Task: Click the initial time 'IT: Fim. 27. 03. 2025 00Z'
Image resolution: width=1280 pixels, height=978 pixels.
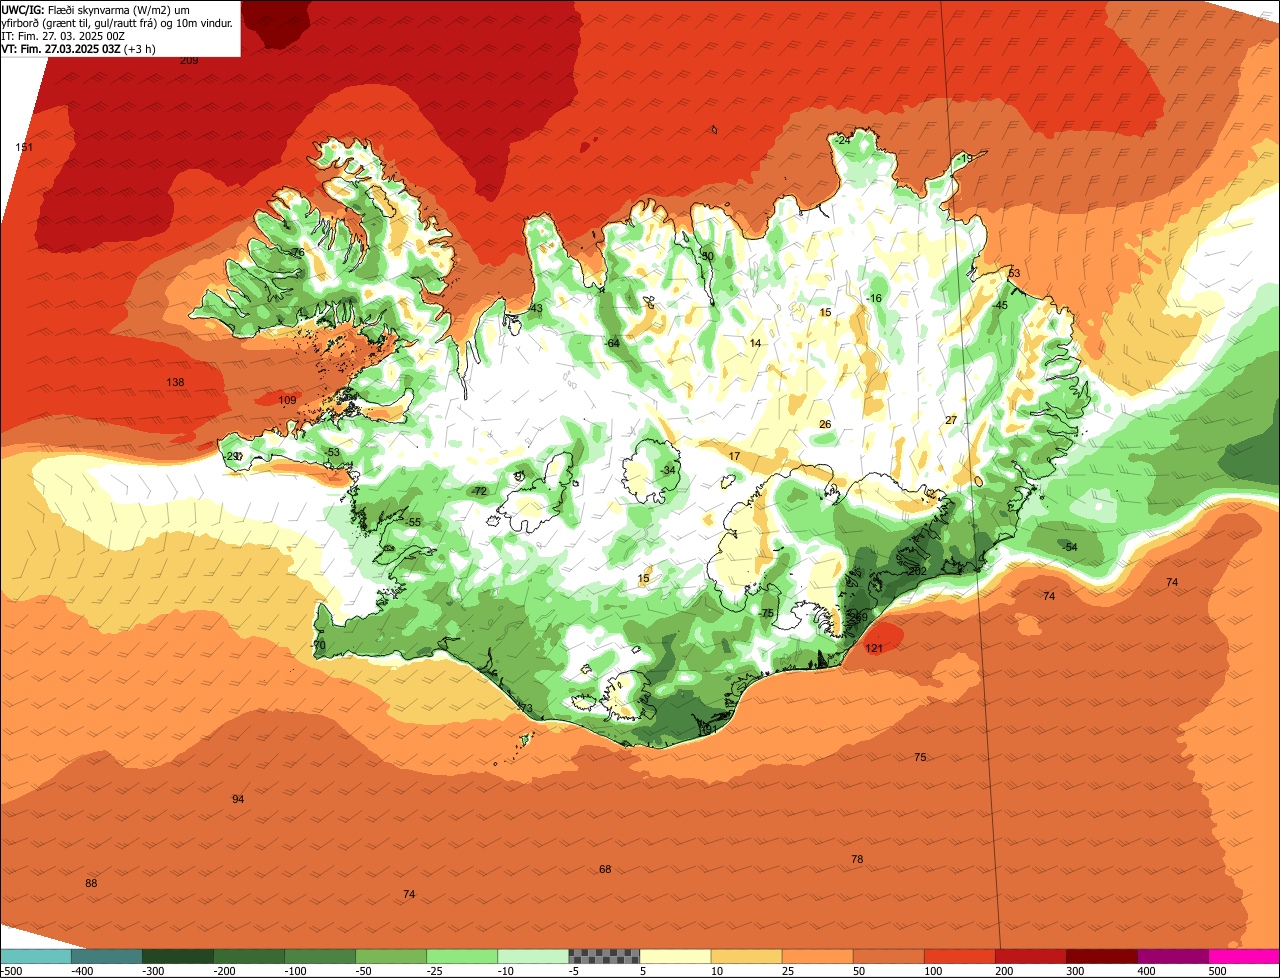Action: point(63,35)
